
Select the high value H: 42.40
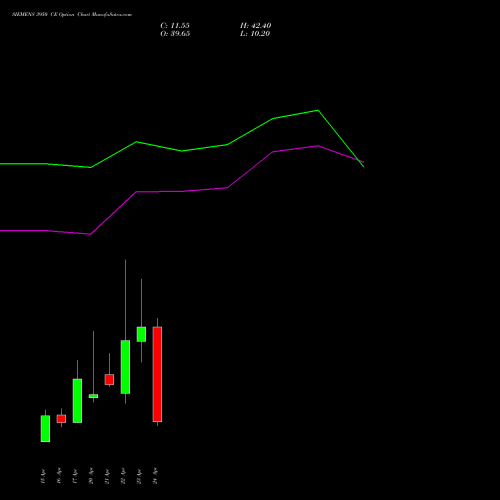[x=255, y=26]
